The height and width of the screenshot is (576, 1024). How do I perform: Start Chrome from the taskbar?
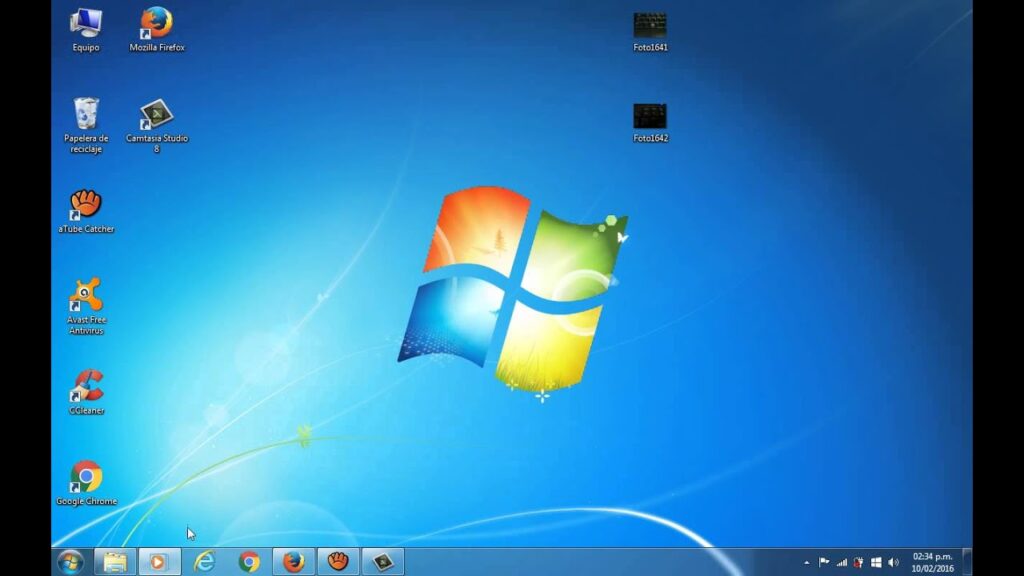pyautogui.click(x=247, y=563)
